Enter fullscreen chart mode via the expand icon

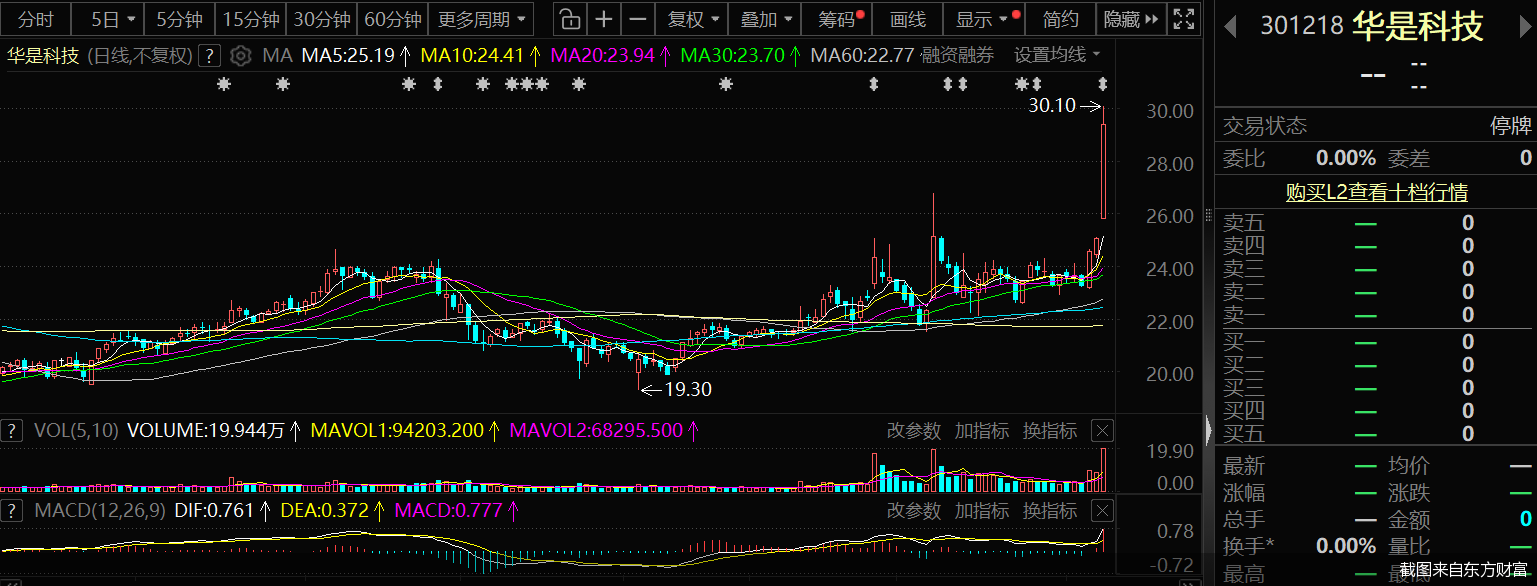coord(1183,19)
